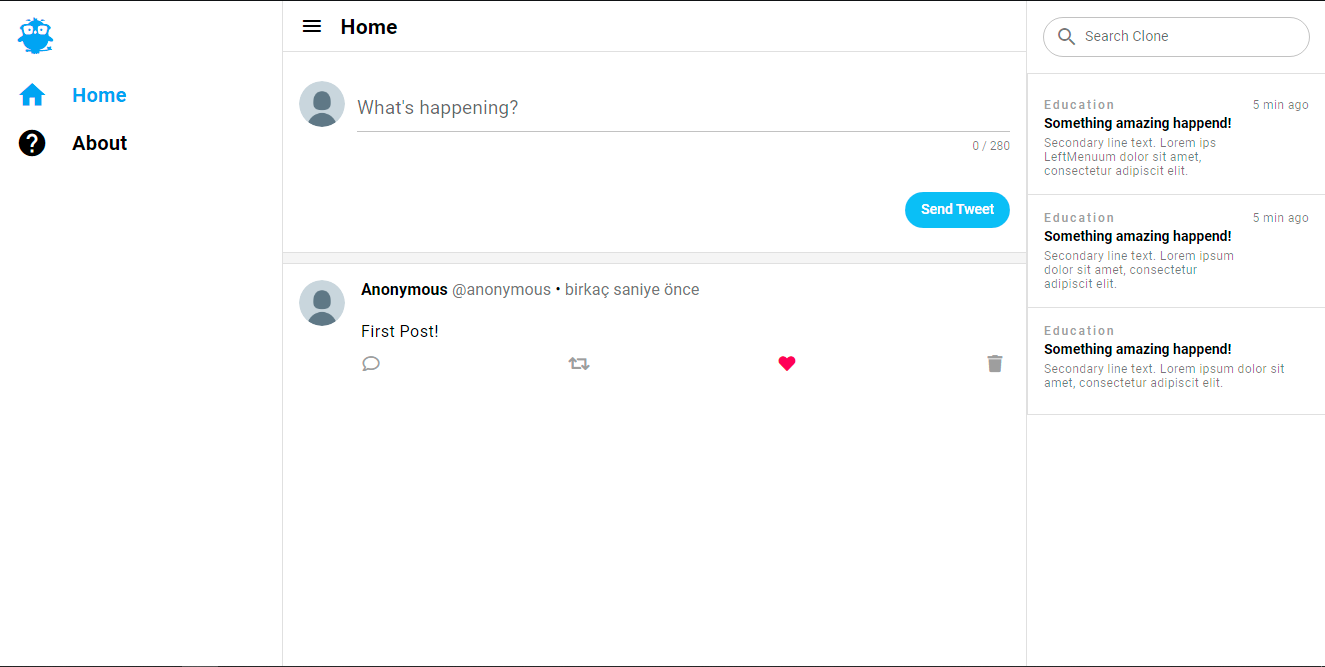The height and width of the screenshot is (667, 1325).
Task: Open the hamburger menu icon
Action: [x=312, y=27]
